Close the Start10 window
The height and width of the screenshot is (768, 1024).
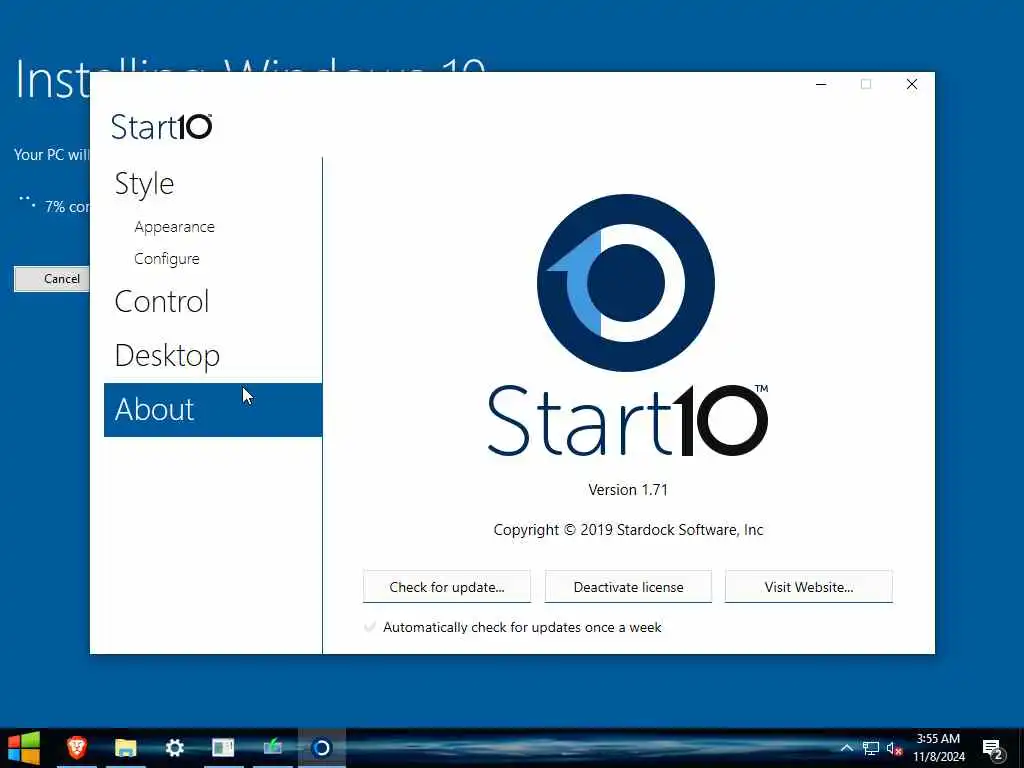(x=912, y=84)
